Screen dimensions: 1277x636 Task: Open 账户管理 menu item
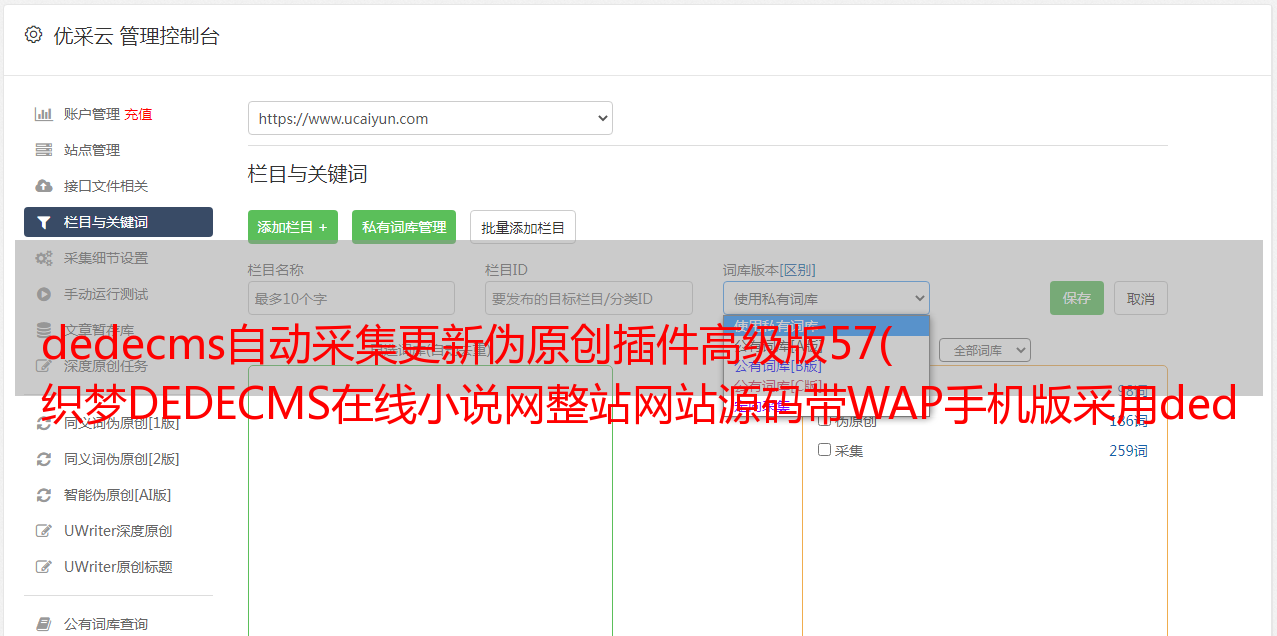coord(92,114)
